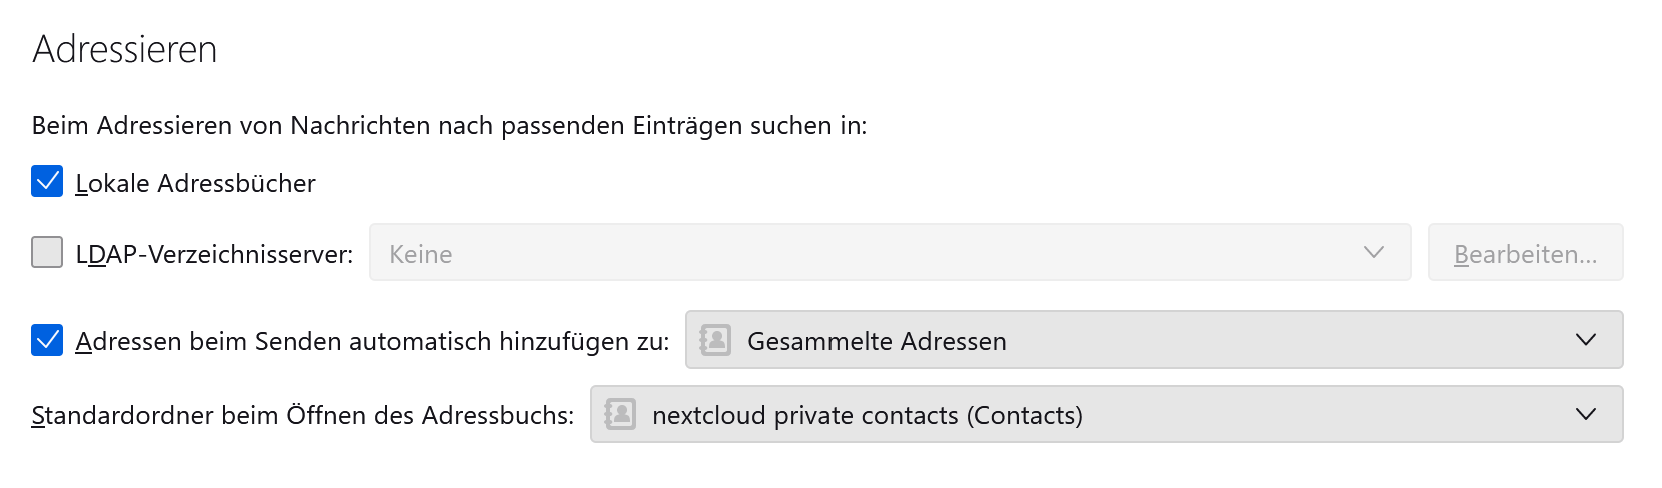Click the Lokale Adressbücher label text
This screenshot has width=1662, height=488.
[196, 184]
